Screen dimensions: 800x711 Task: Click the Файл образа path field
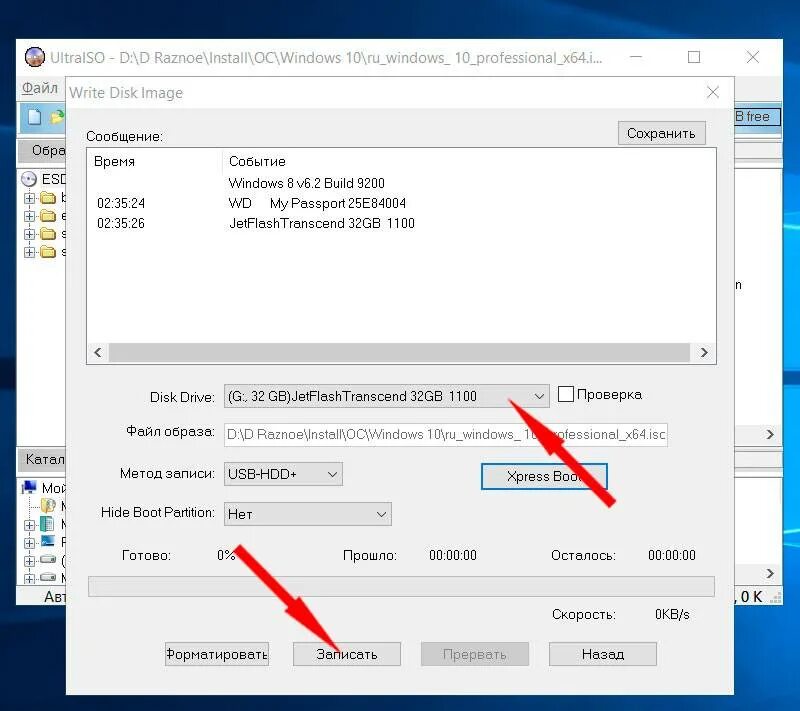445,435
